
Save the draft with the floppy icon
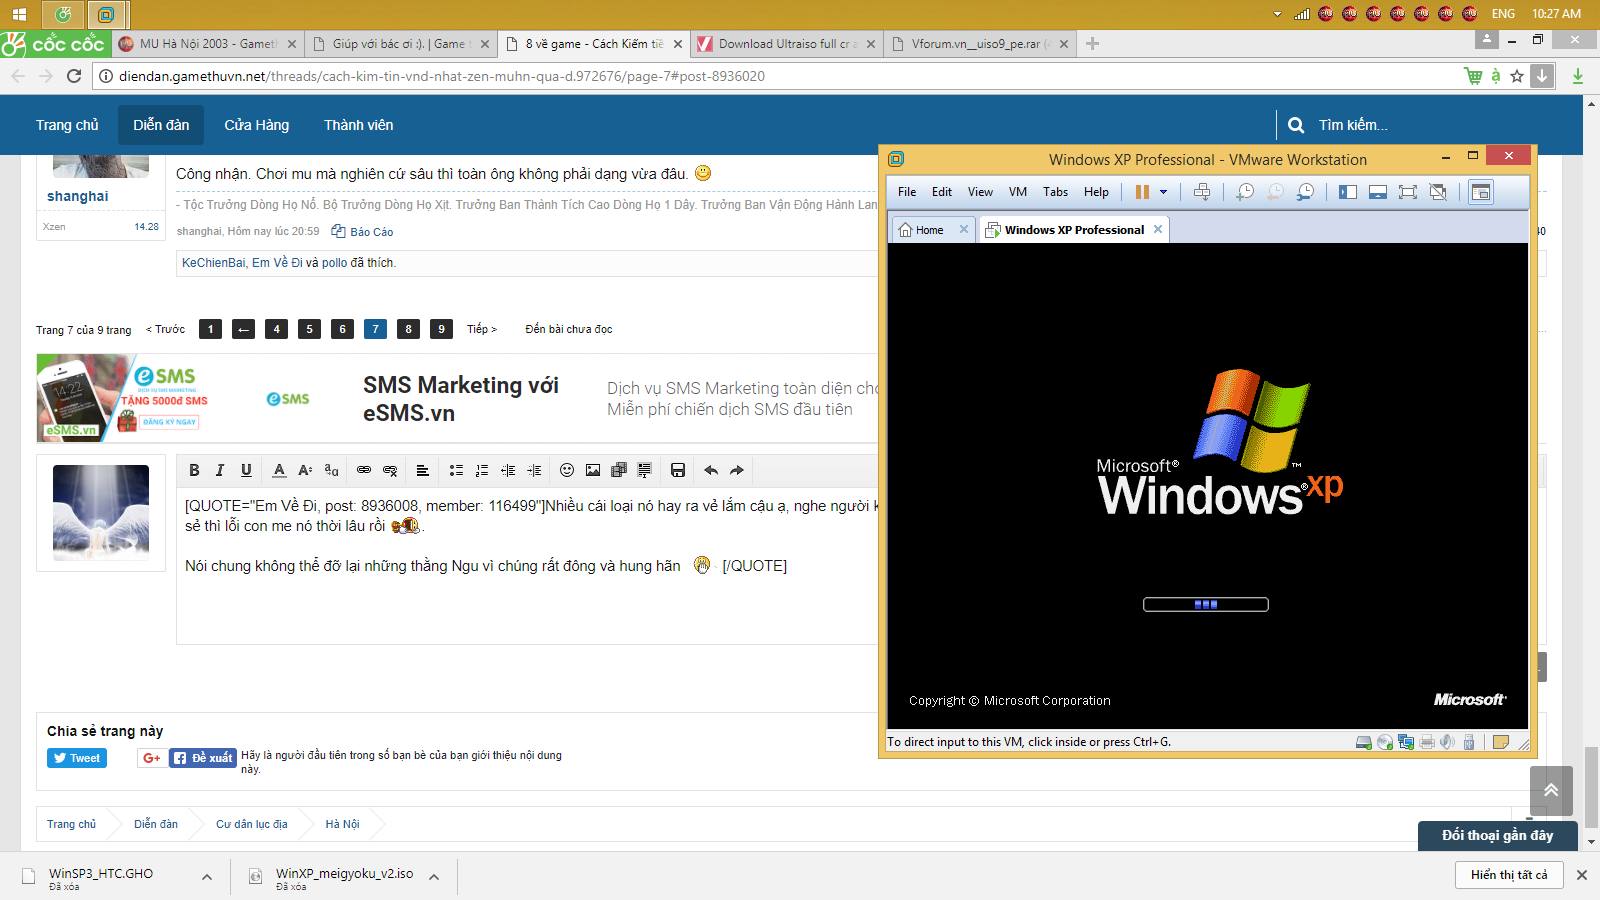tap(678, 470)
